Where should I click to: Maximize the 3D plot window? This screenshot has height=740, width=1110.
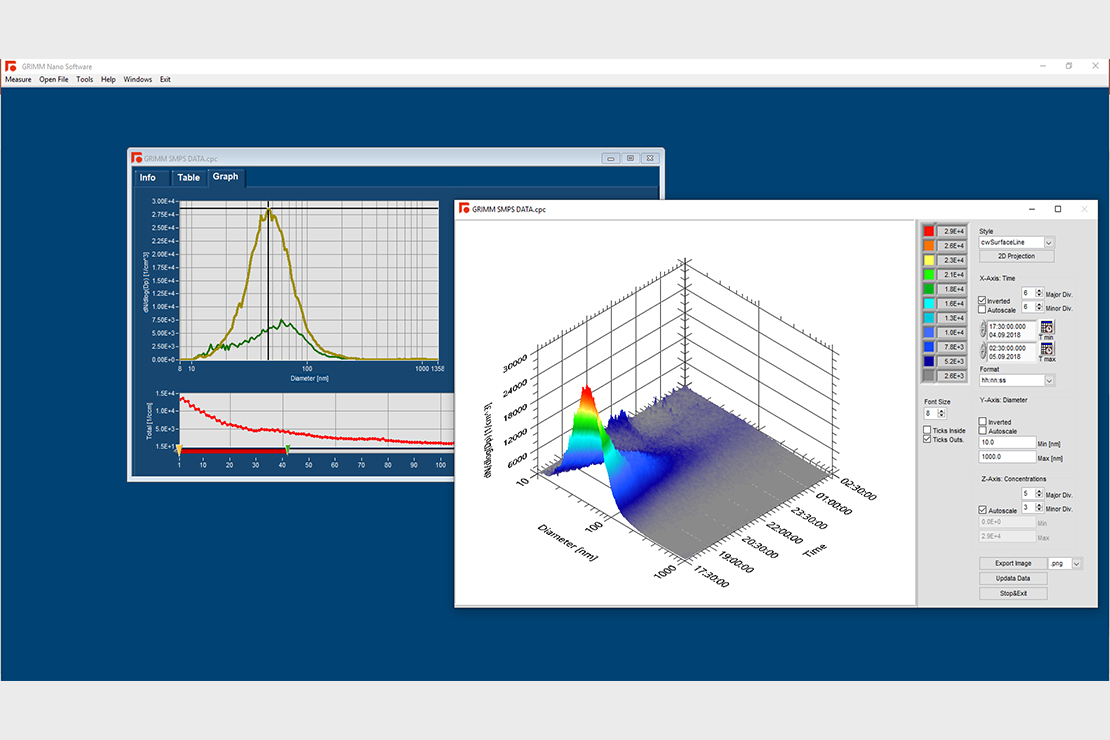click(1058, 209)
